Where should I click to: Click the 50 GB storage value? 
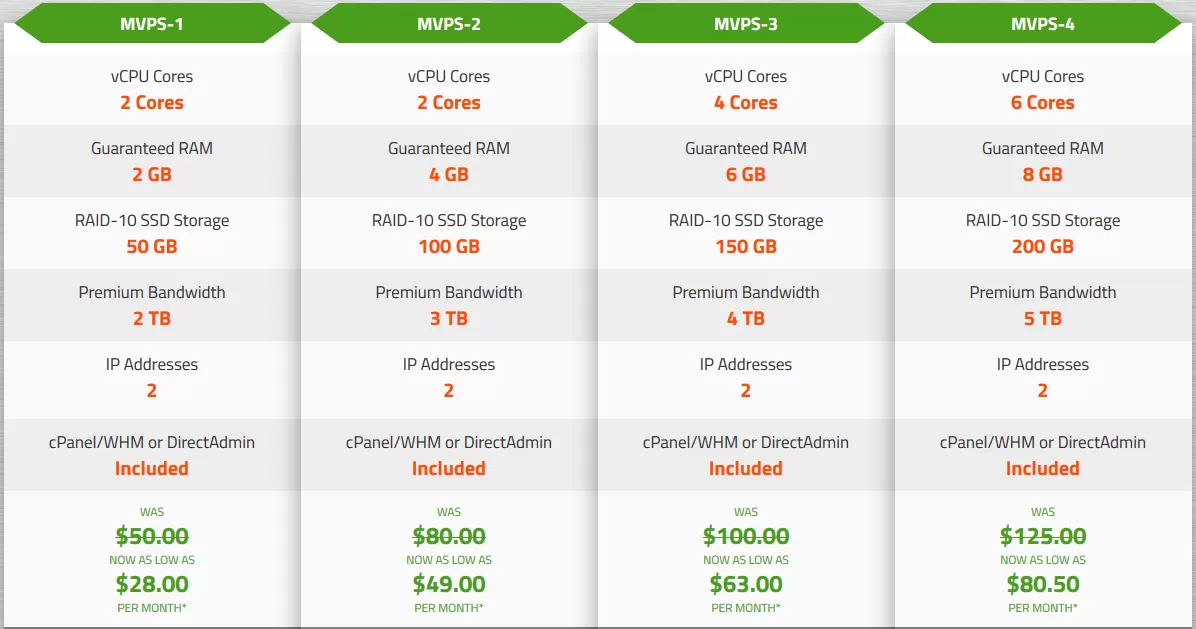152,246
